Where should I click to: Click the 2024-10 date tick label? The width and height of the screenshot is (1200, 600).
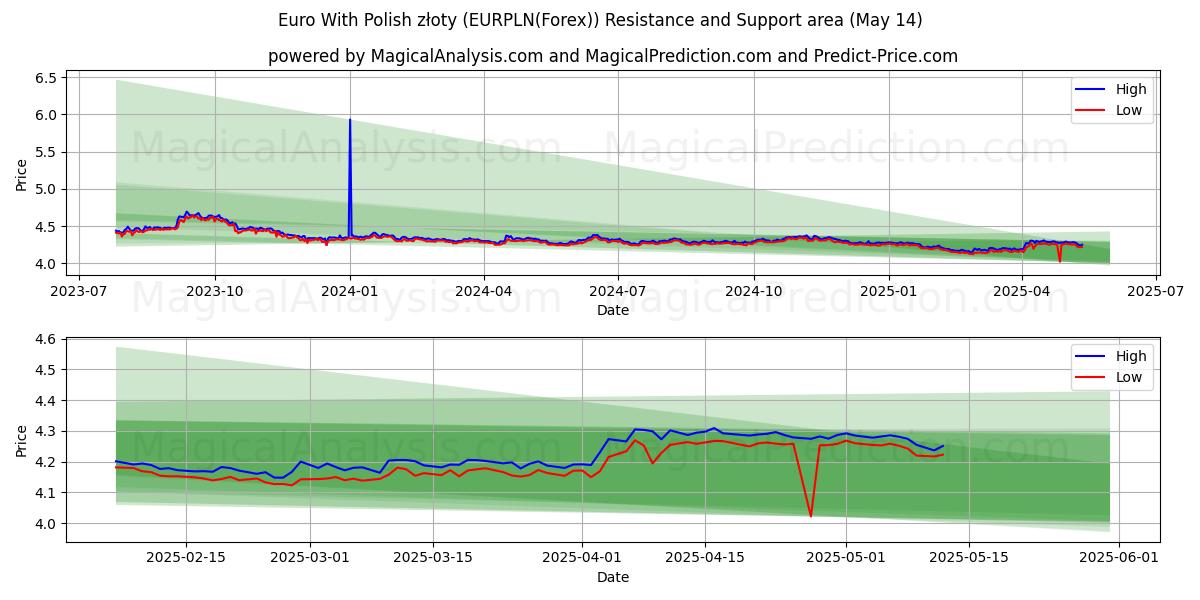pyautogui.click(x=753, y=290)
